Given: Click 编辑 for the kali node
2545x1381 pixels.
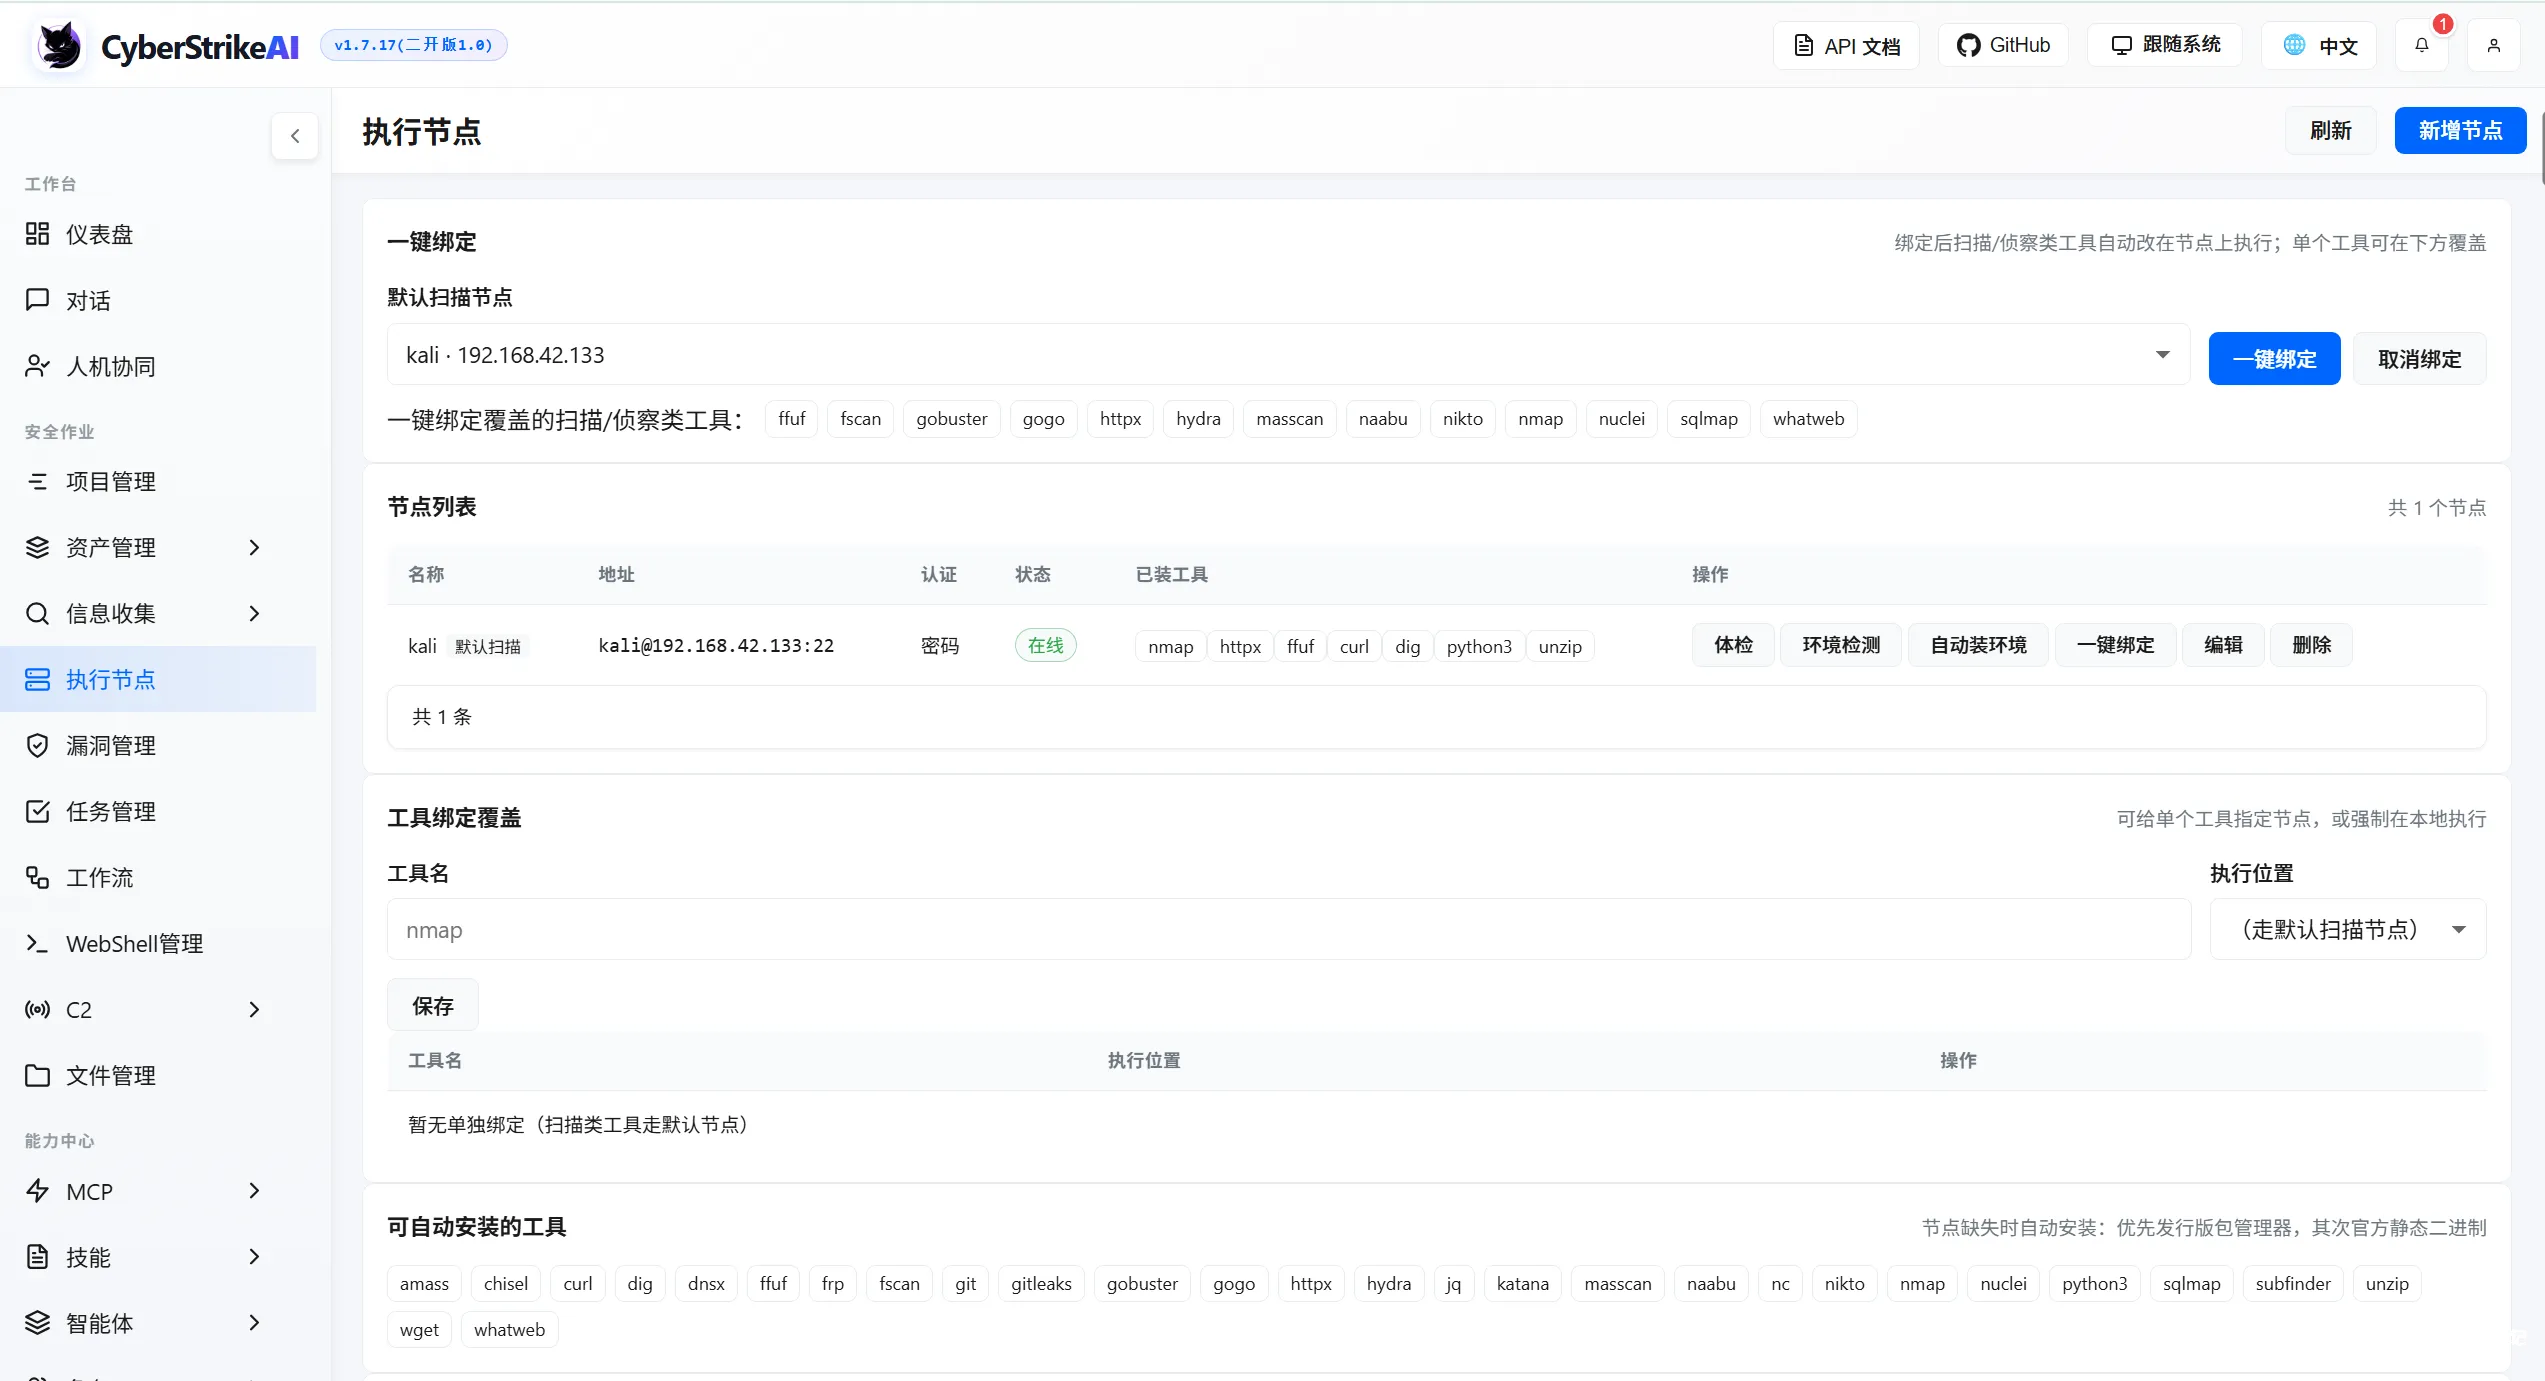Looking at the screenshot, I should pos(2223,646).
